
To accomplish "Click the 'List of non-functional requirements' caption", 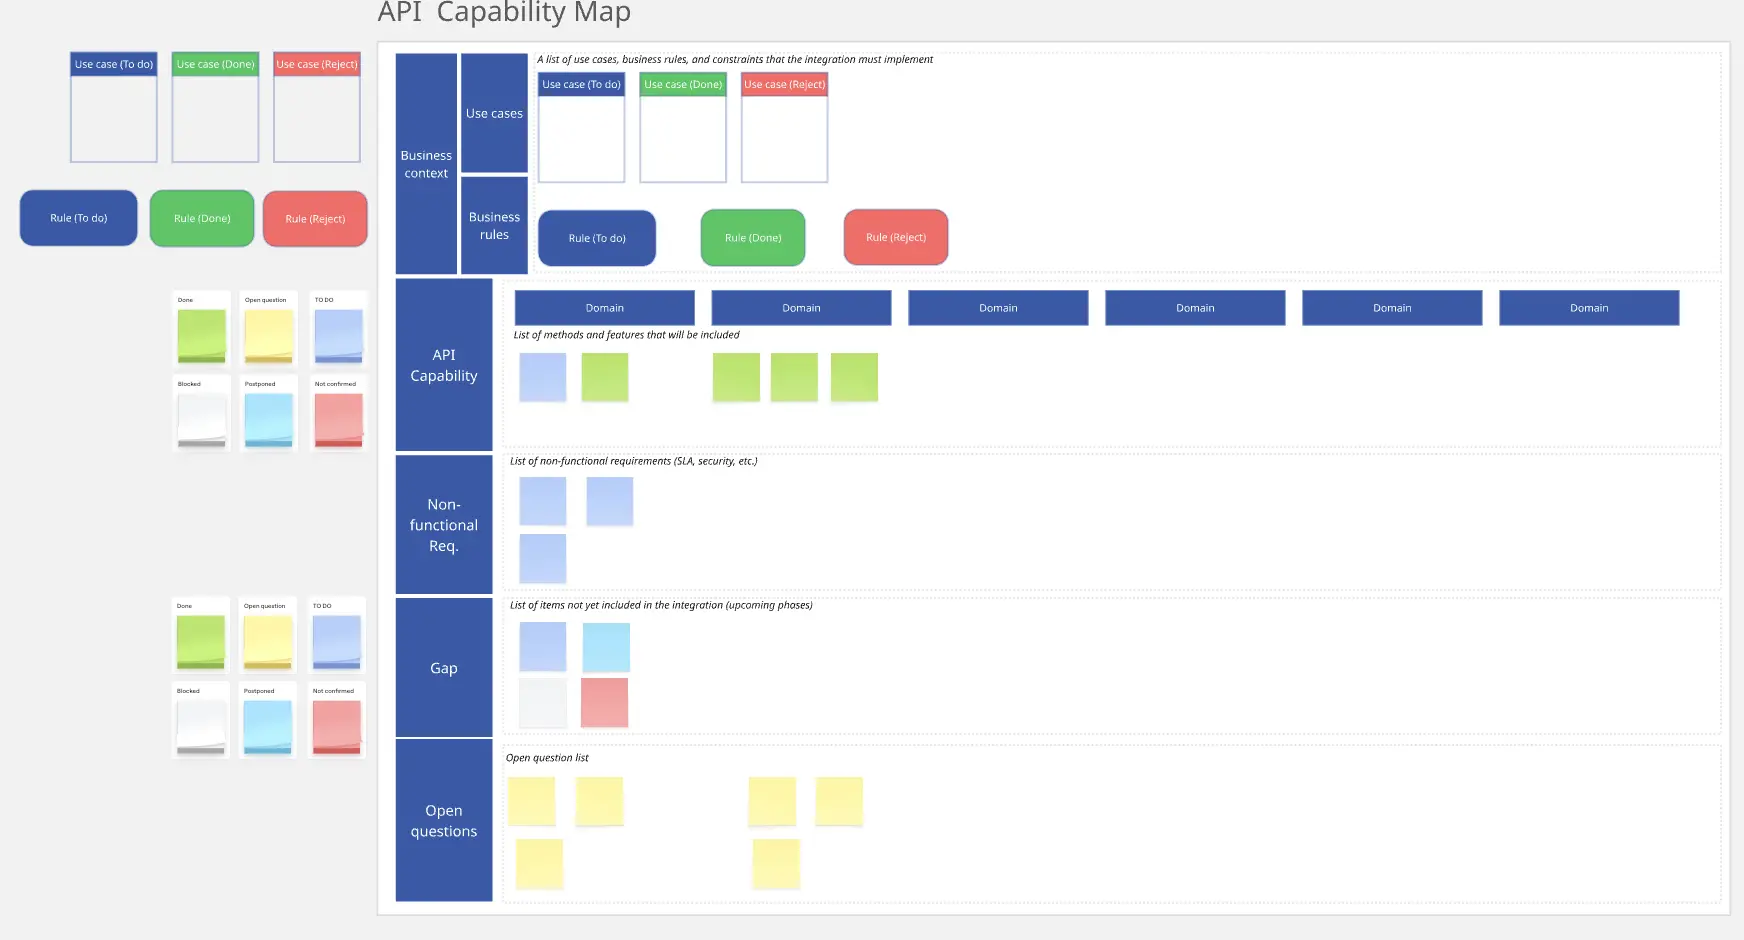I will (x=633, y=461).
